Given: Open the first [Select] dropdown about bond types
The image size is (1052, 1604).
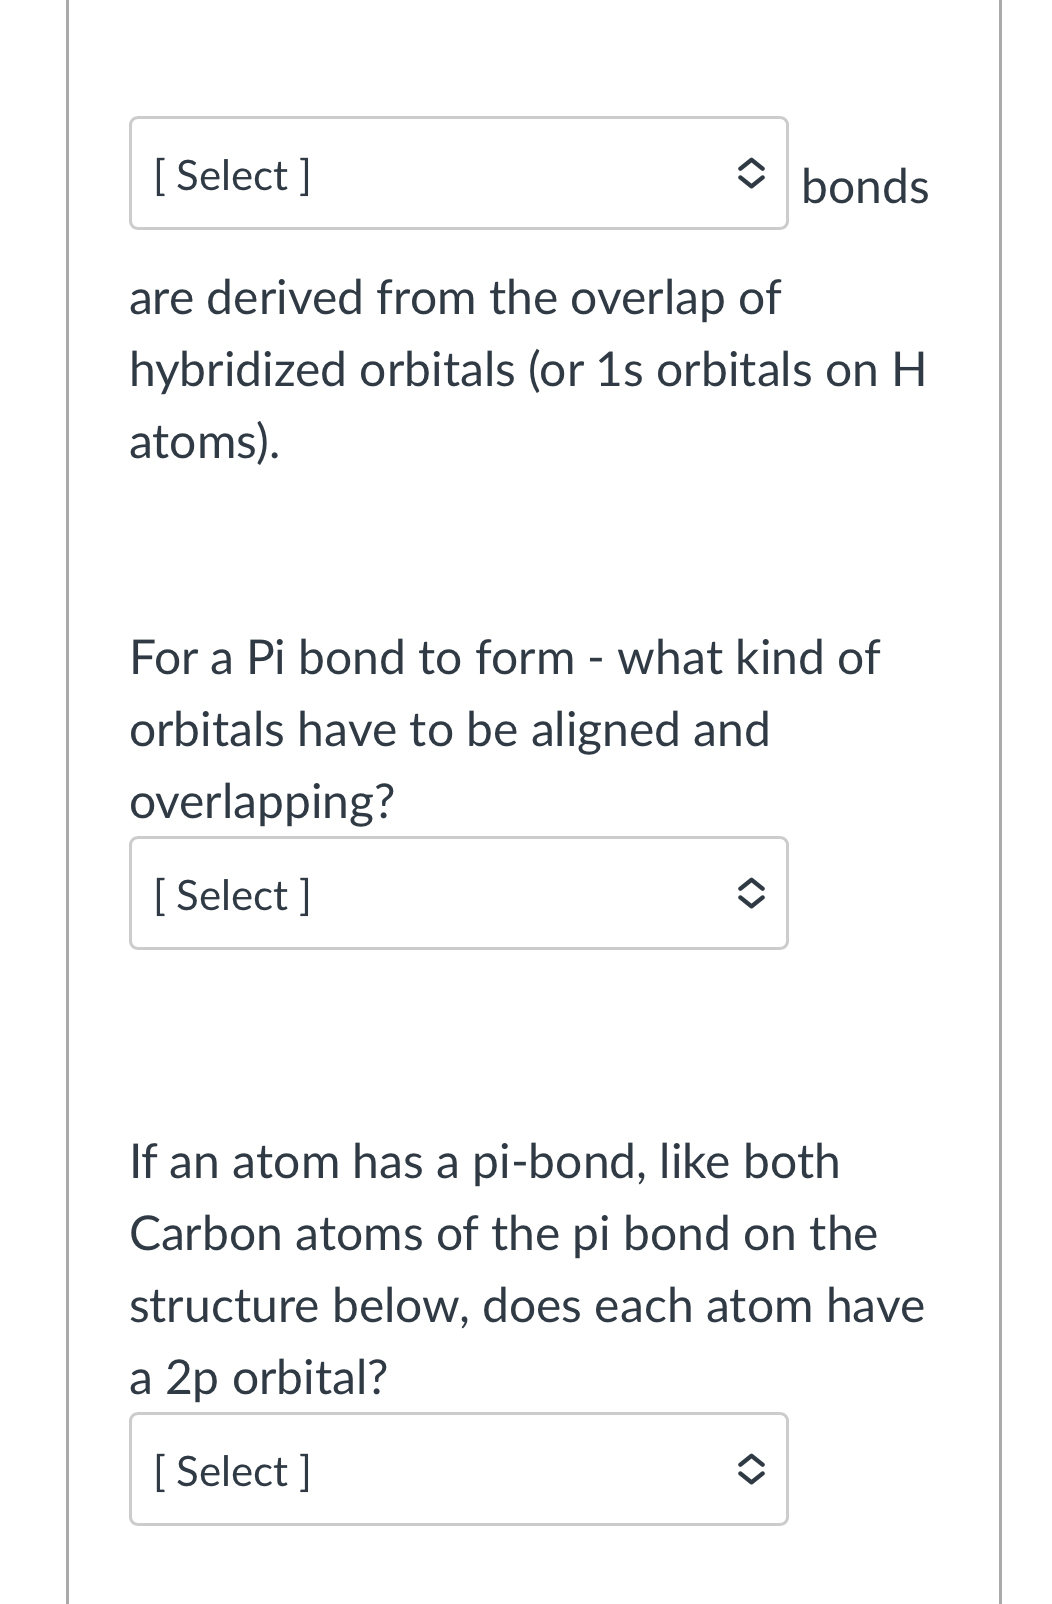Looking at the screenshot, I should [458, 172].
